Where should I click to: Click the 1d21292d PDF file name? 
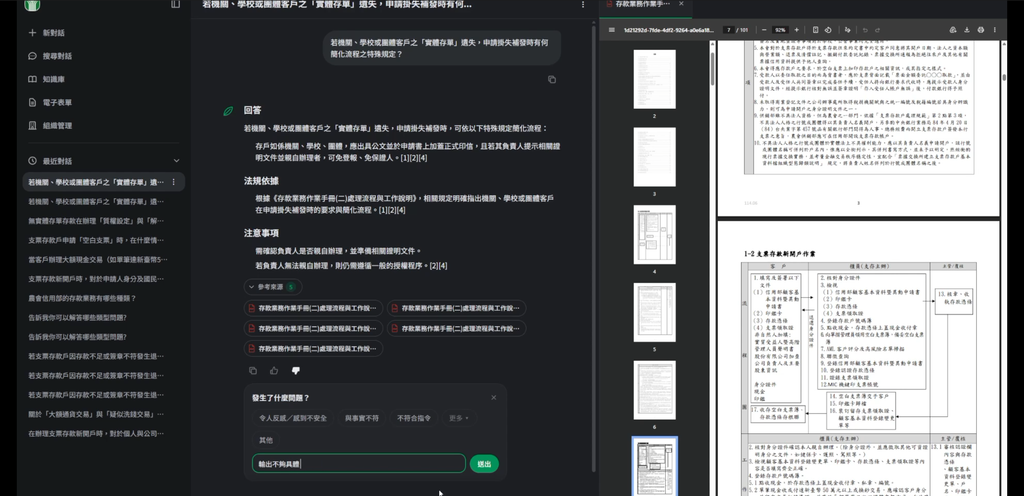[x=668, y=30]
